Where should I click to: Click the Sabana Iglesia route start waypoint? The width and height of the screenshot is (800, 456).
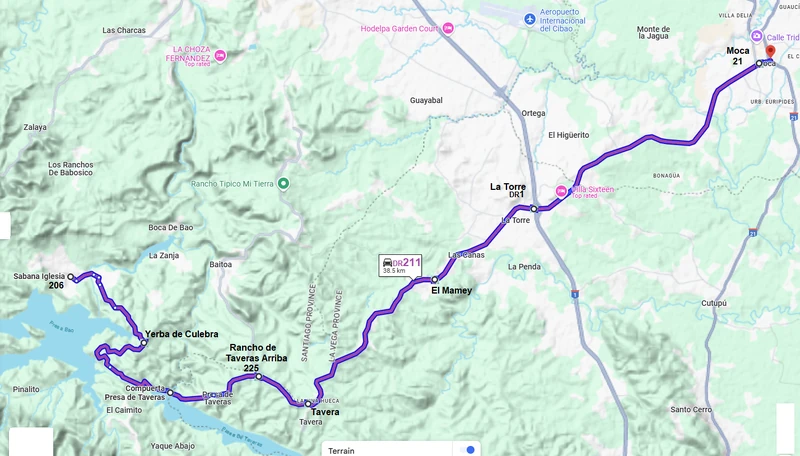71,277
